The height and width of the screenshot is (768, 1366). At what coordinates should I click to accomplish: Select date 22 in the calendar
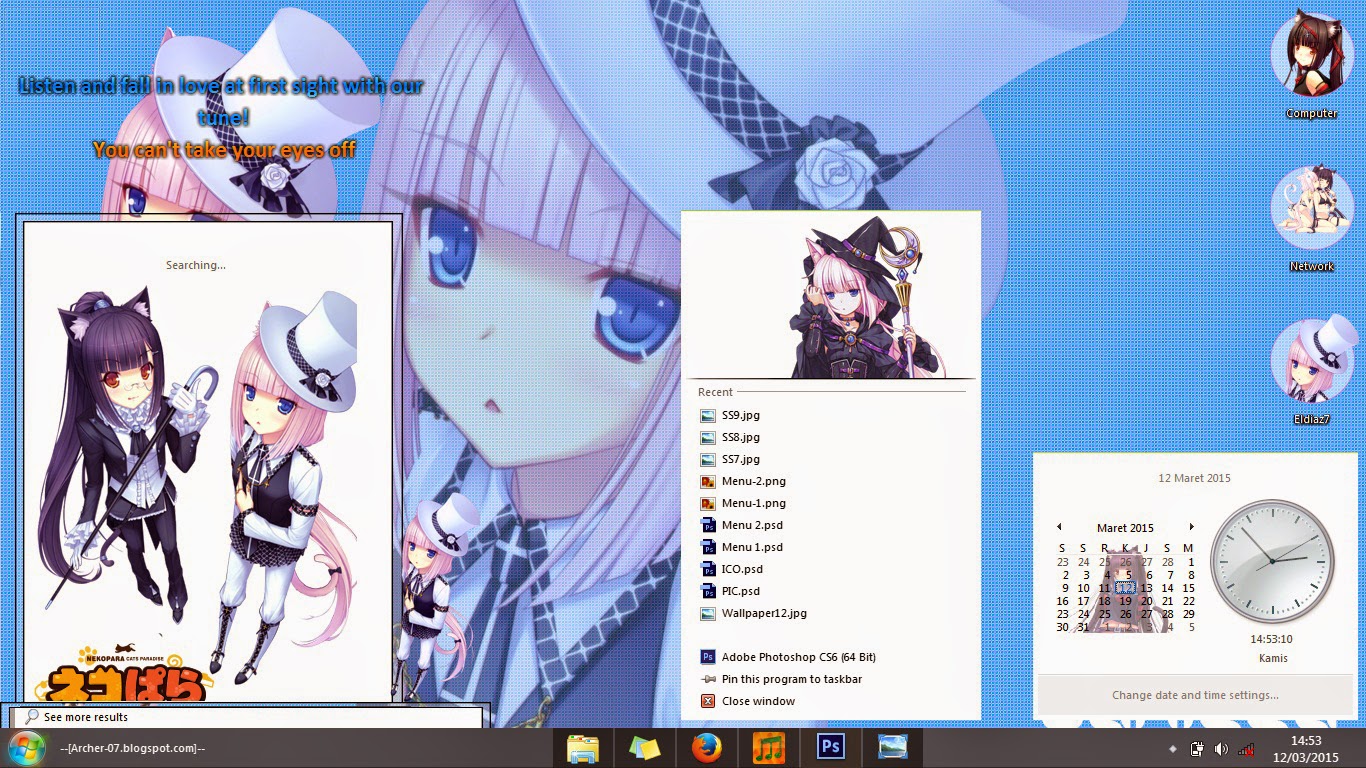(x=1188, y=601)
